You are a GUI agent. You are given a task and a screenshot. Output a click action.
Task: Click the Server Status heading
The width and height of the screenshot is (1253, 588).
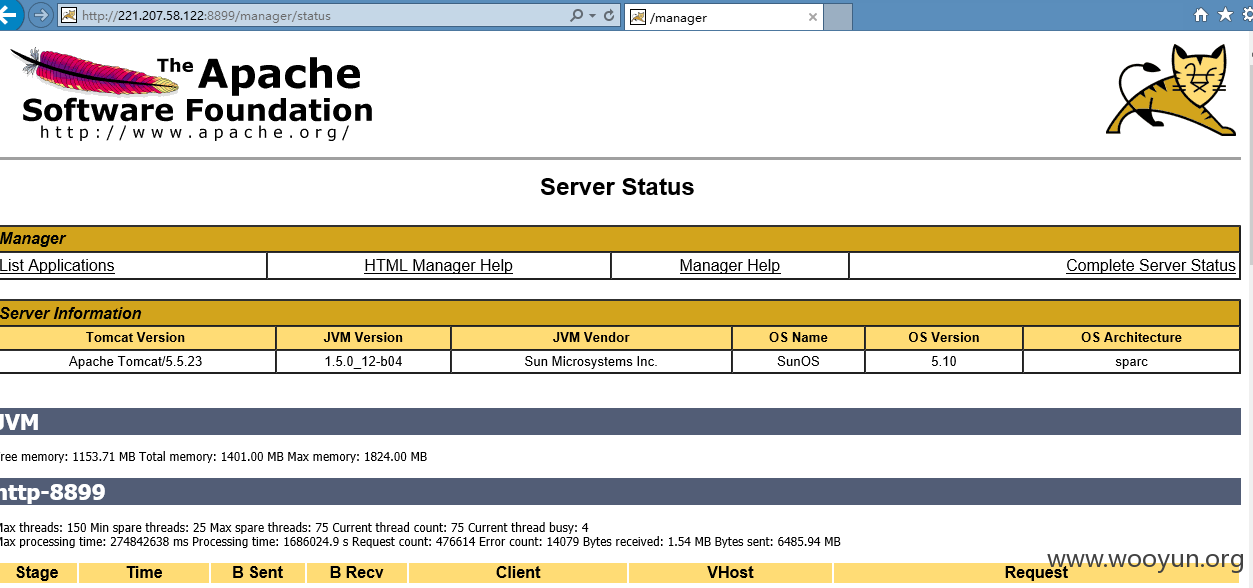pyautogui.click(x=617, y=187)
